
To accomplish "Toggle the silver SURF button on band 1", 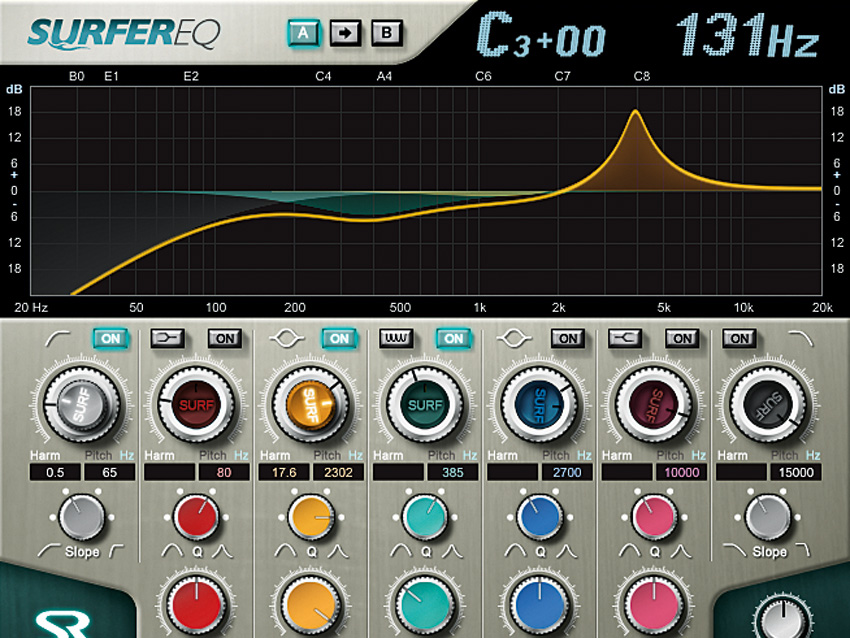I will click(x=81, y=404).
